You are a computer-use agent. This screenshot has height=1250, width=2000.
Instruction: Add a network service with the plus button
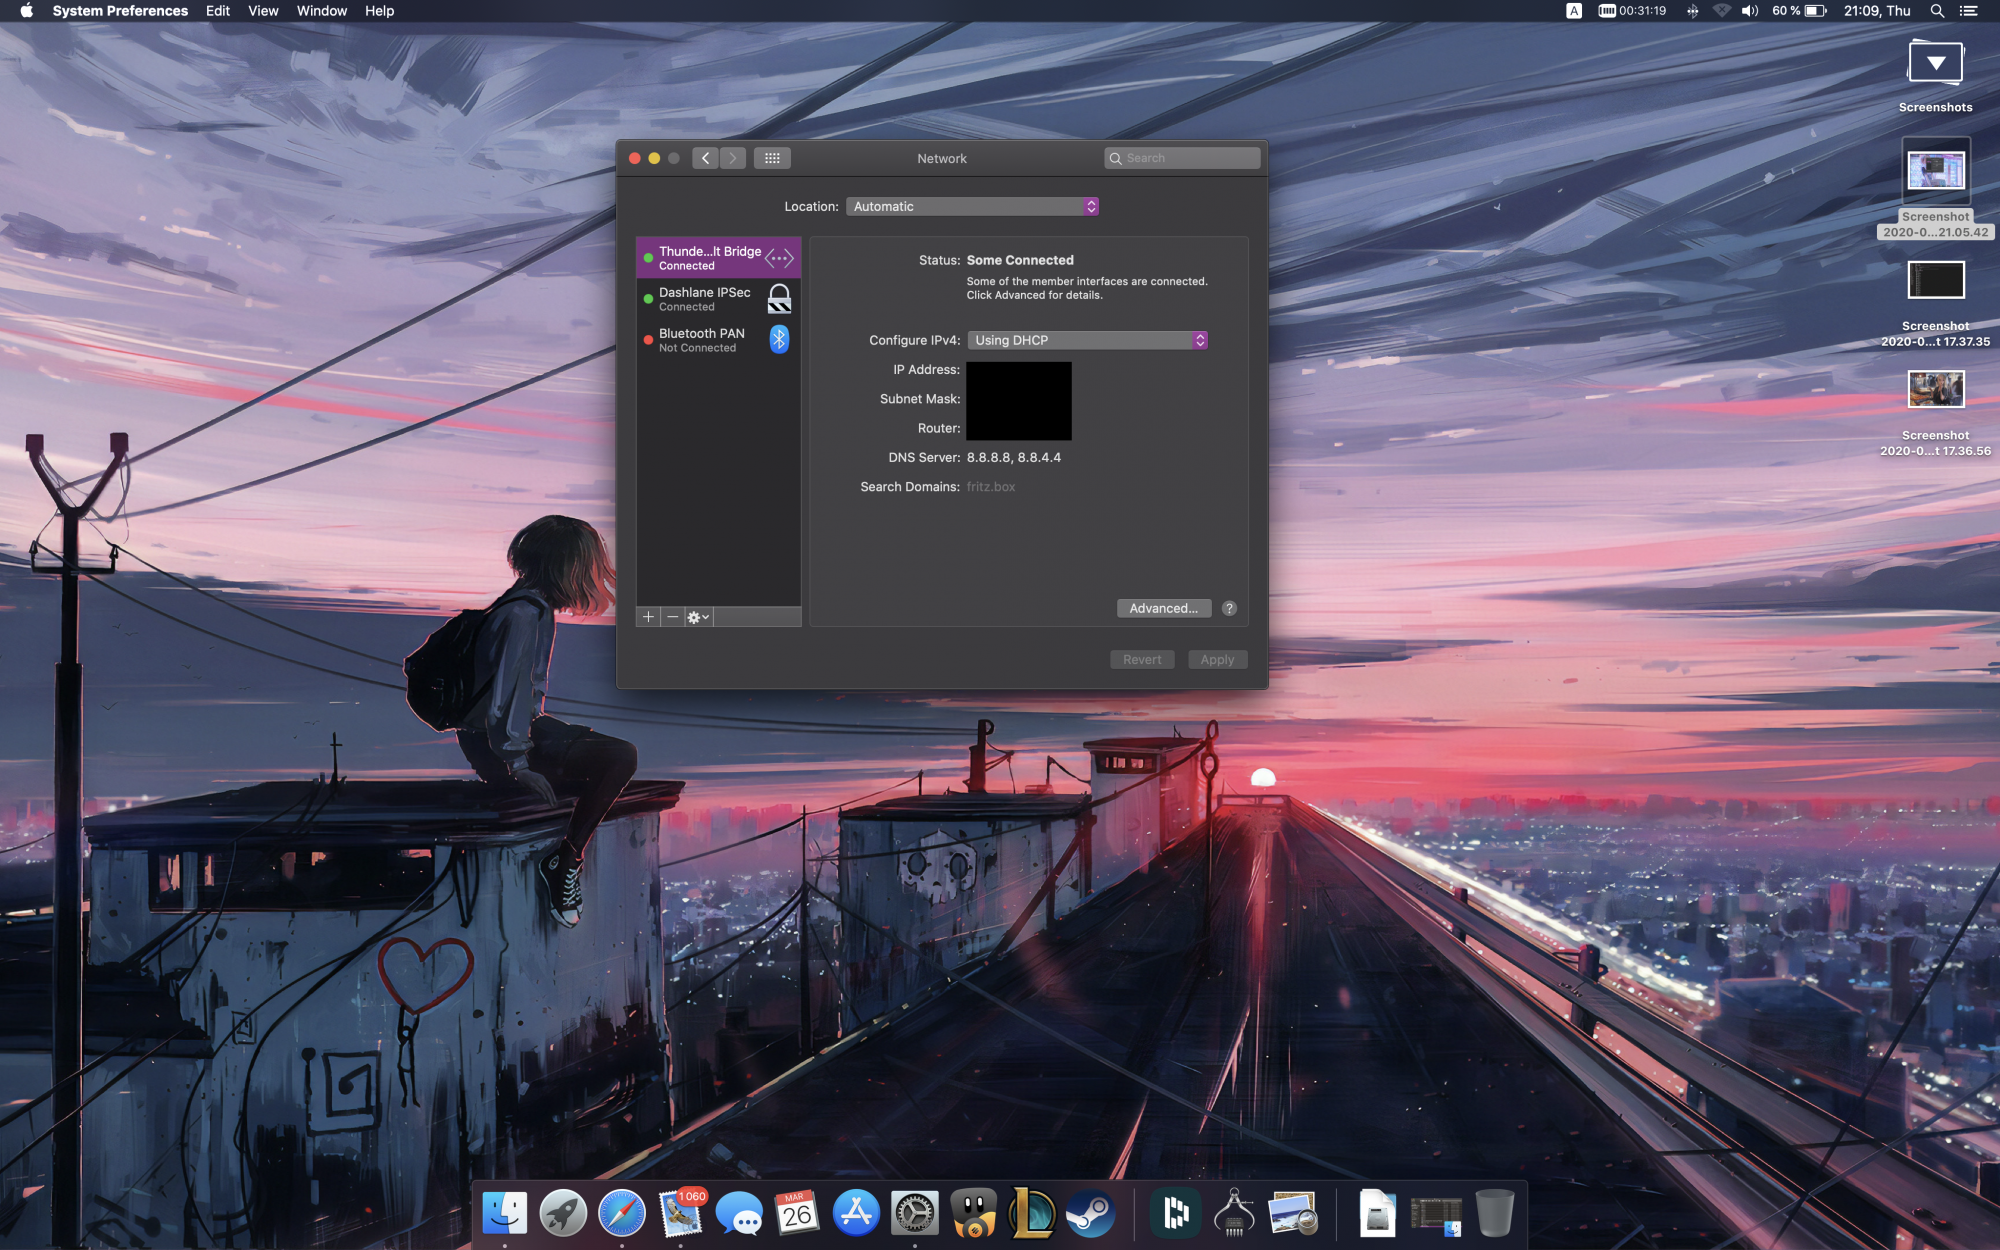[x=648, y=617]
